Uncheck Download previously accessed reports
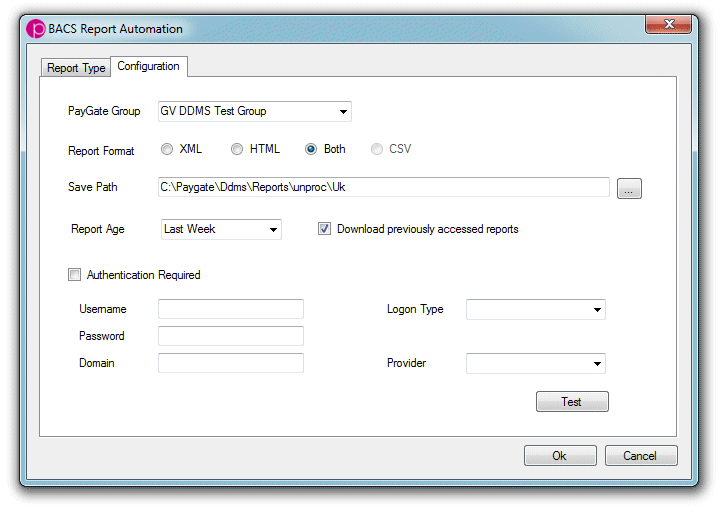Screen dimensions: 724x519 324,229
